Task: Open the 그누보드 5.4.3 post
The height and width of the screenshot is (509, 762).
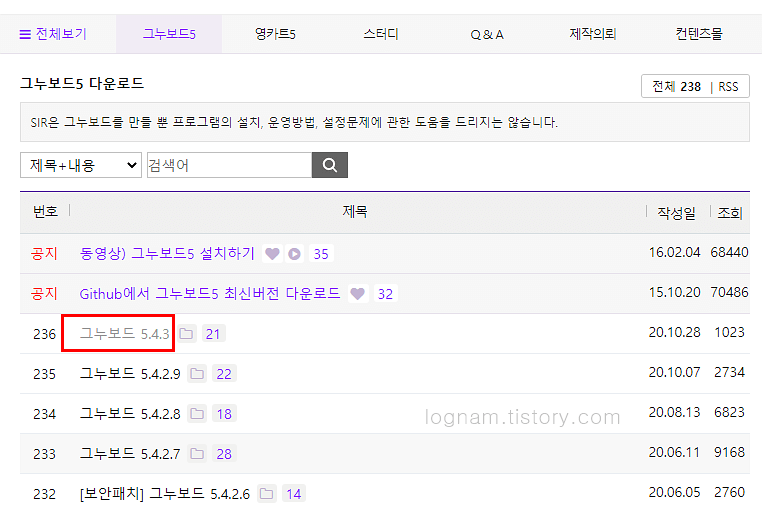Action: (124, 333)
